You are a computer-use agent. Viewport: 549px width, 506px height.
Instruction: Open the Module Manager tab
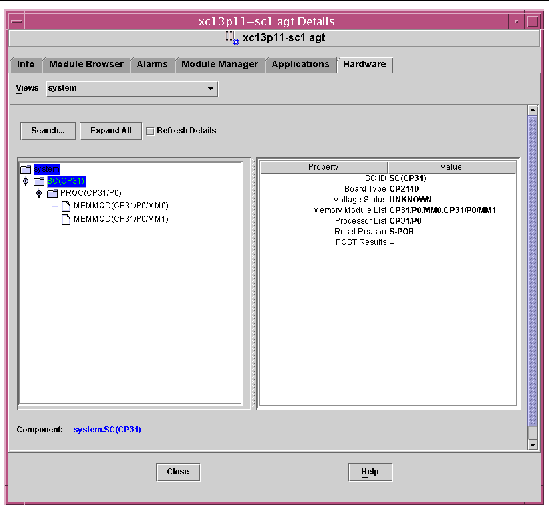[220, 64]
